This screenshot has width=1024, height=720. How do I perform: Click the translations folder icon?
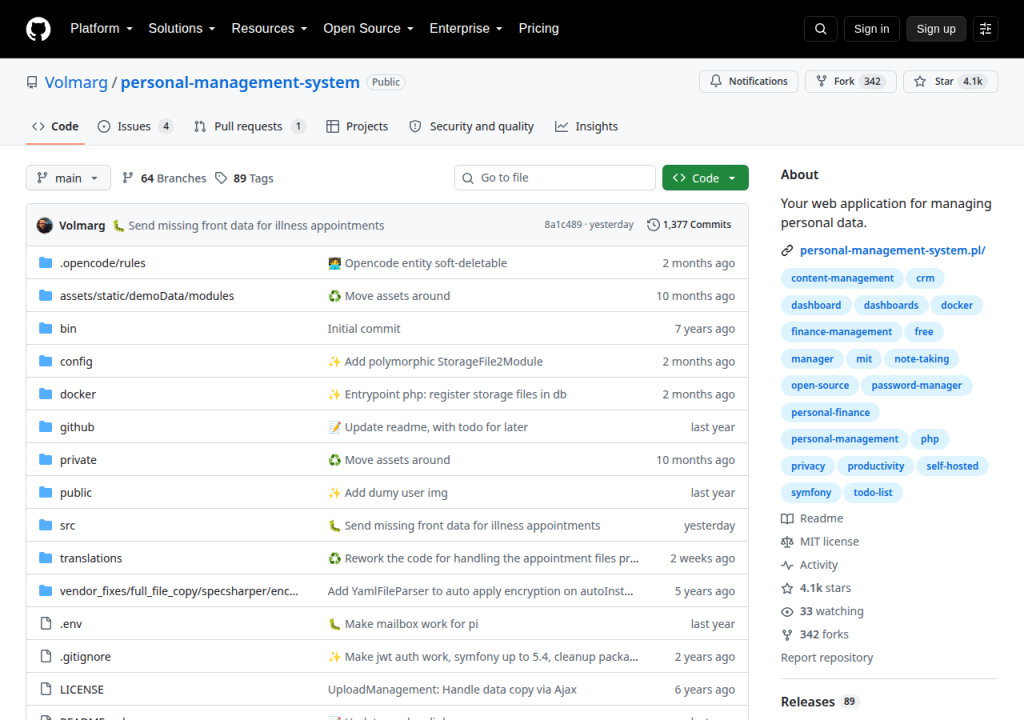coord(45,557)
